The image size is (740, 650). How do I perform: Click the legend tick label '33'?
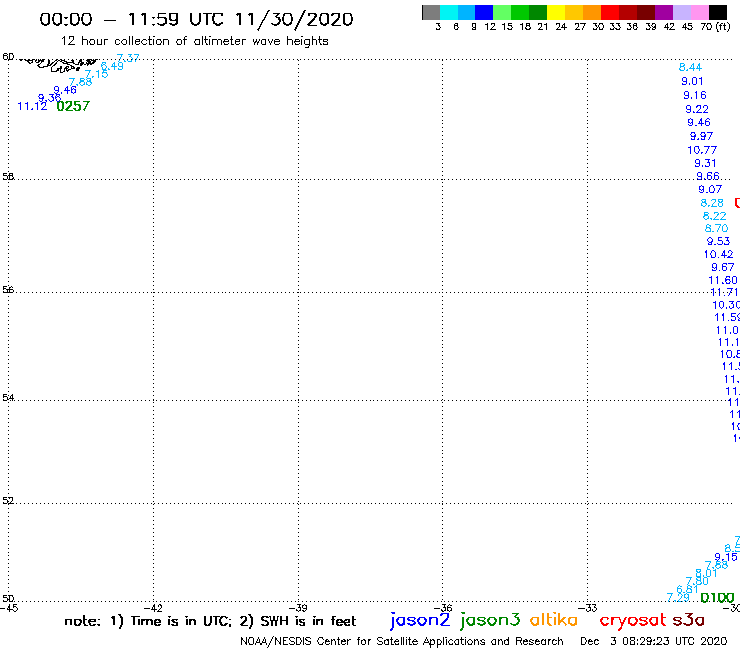point(614,26)
